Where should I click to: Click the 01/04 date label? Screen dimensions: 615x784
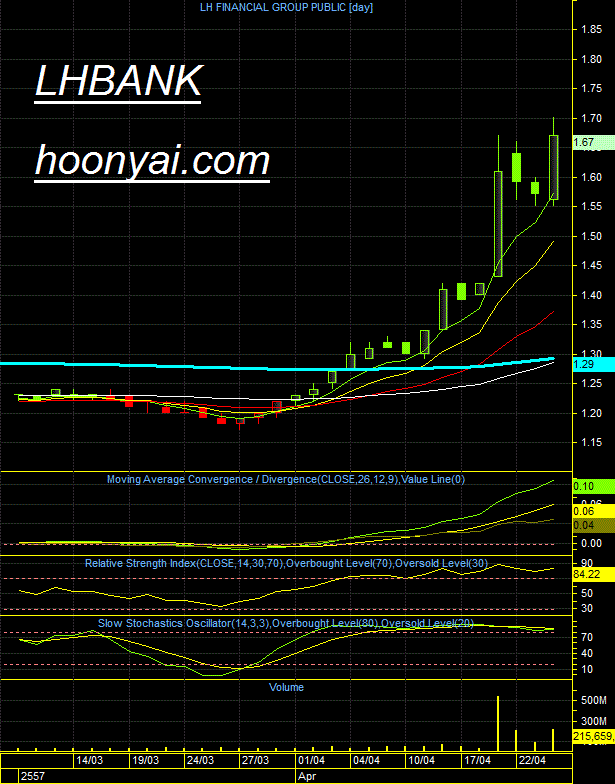tap(311, 760)
